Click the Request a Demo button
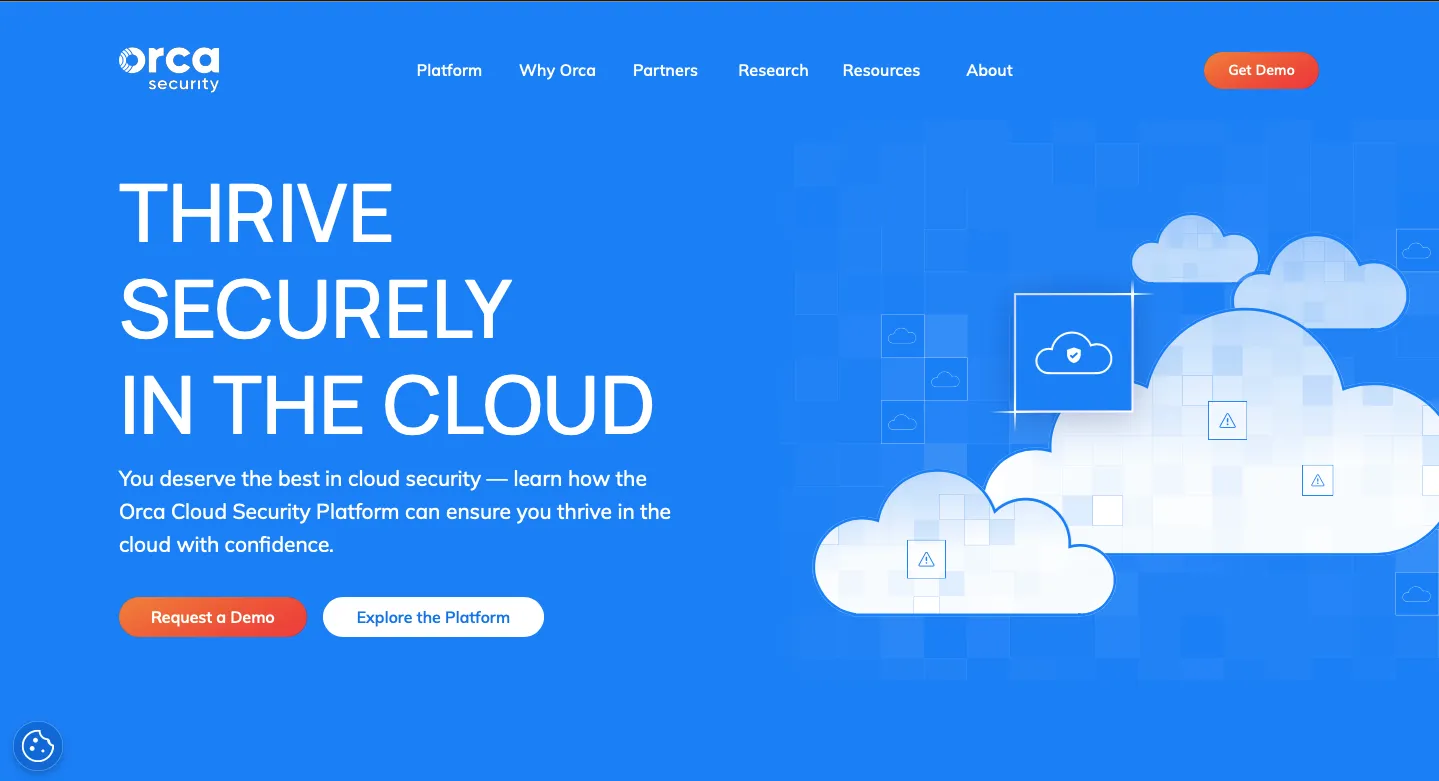 pyautogui.click(x=212, y=617)
